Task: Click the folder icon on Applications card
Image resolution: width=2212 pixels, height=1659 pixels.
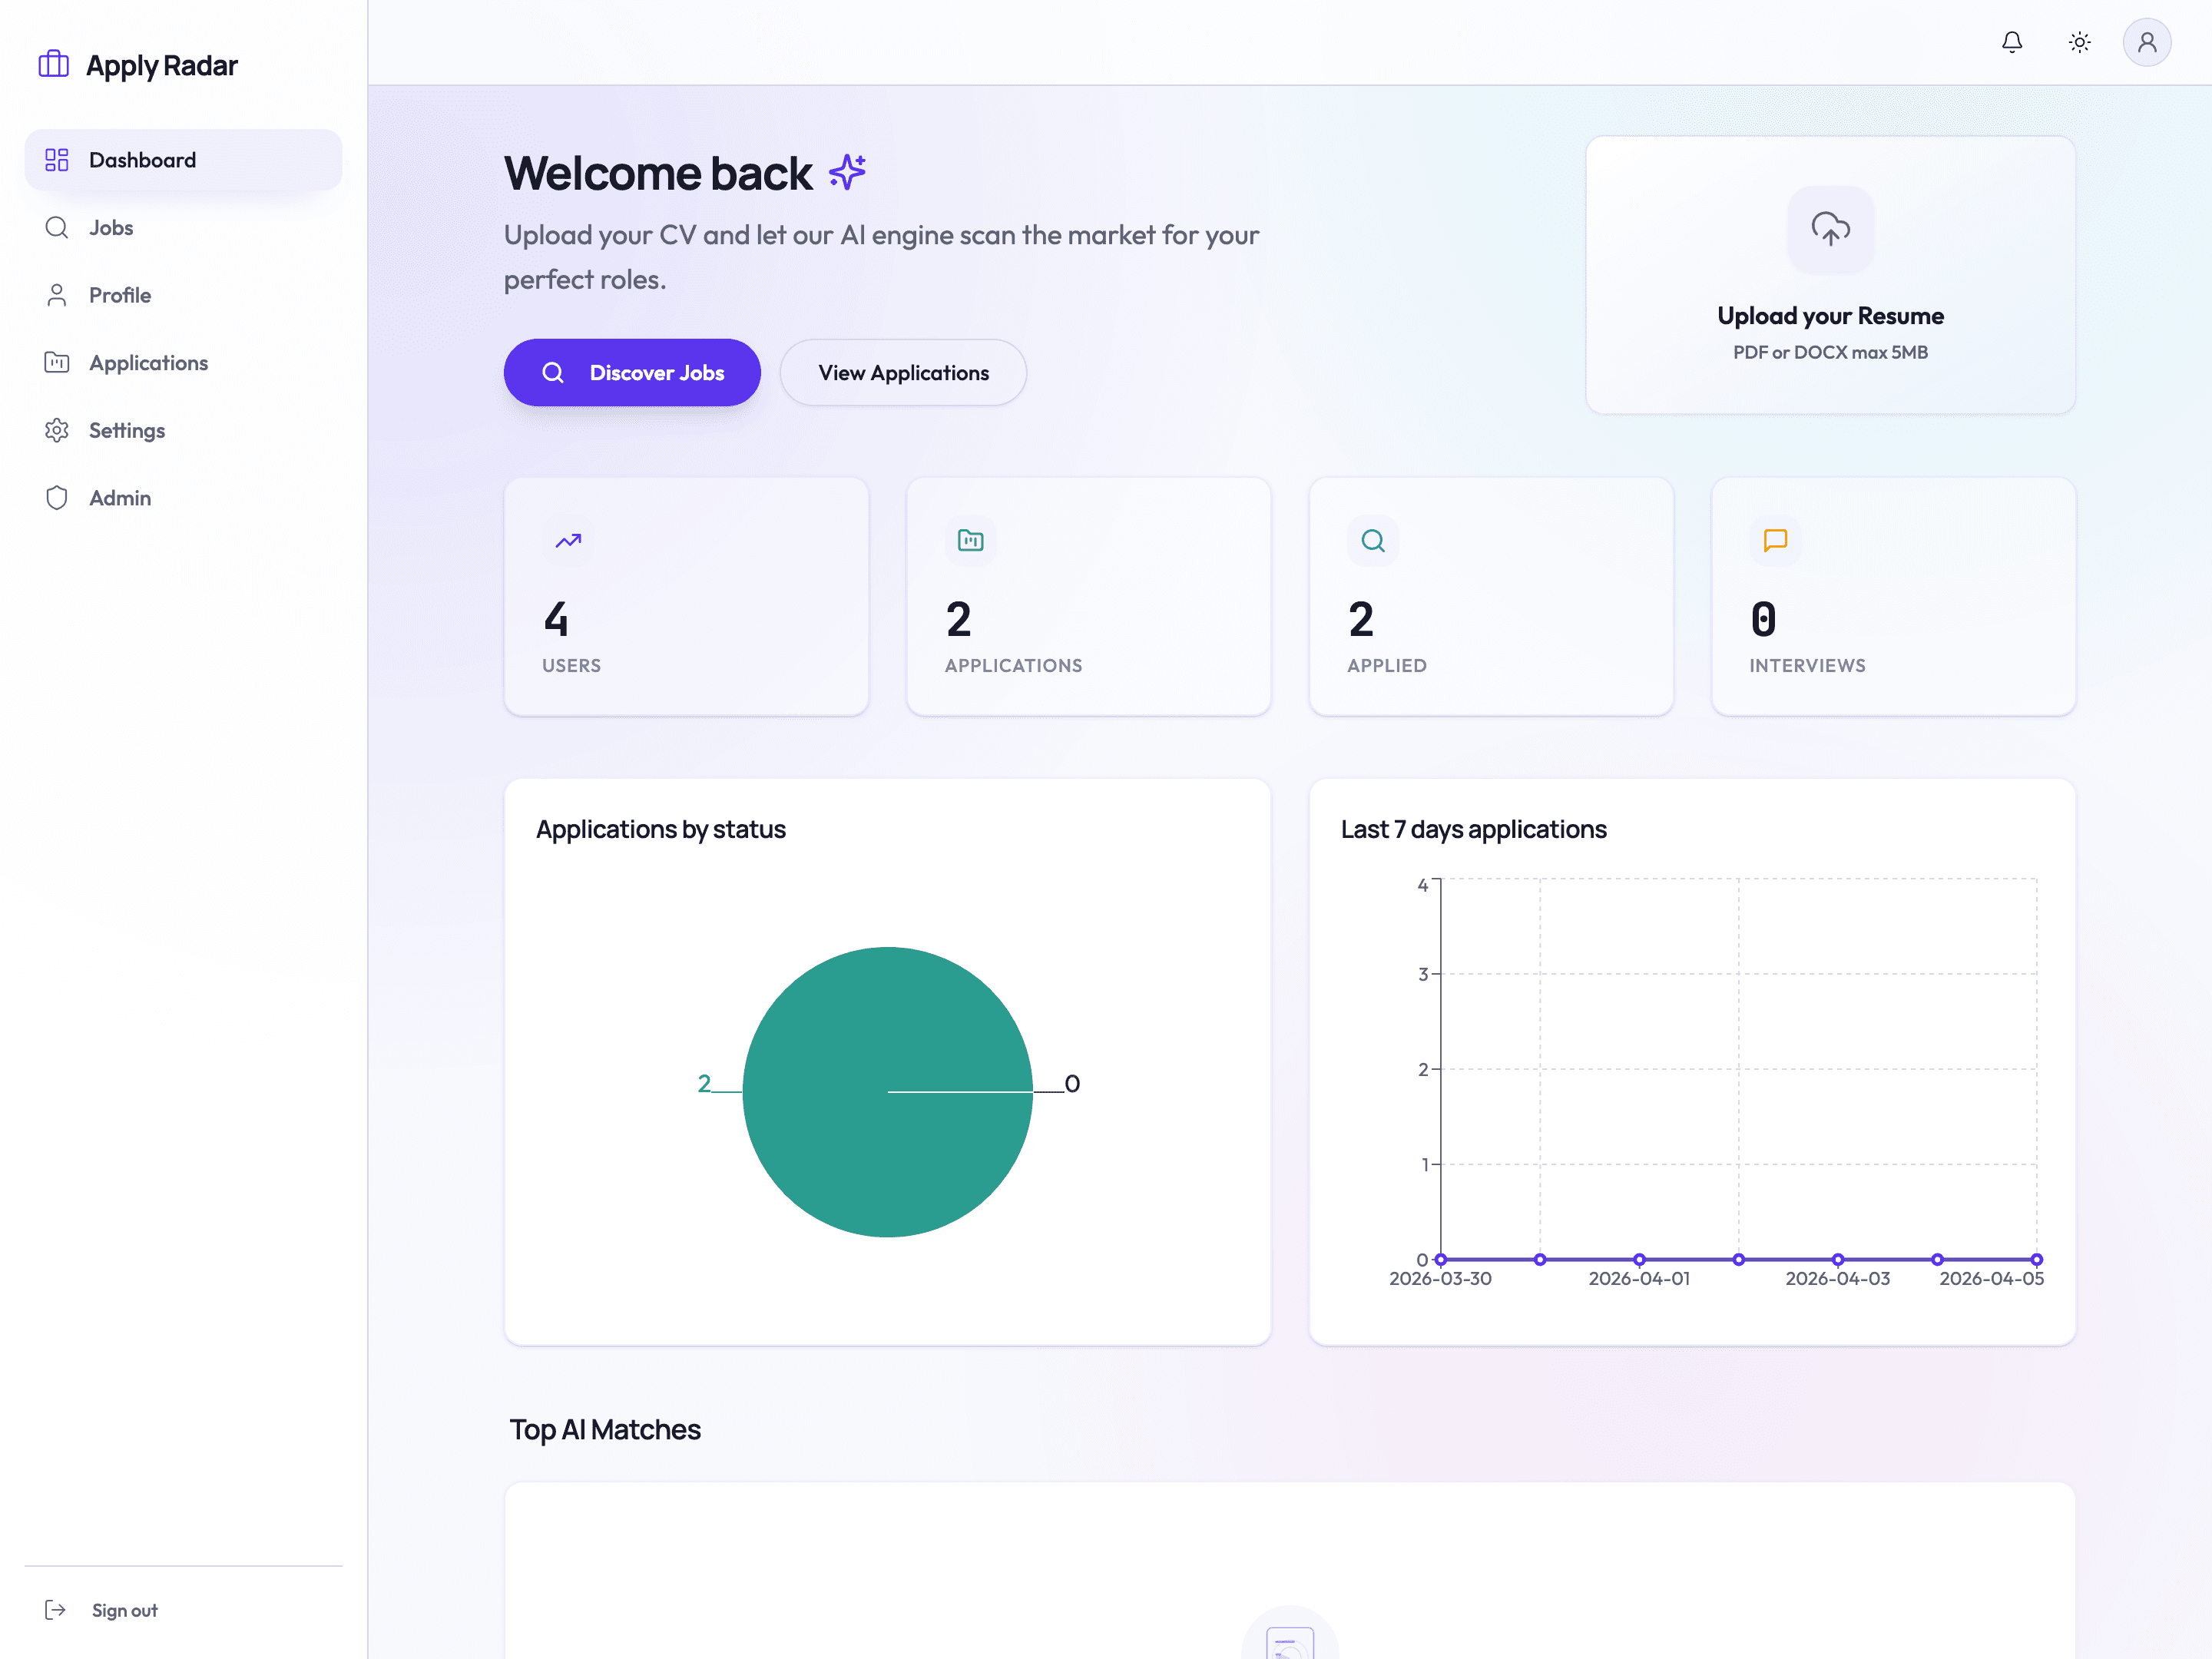Action: click(970, 541)
